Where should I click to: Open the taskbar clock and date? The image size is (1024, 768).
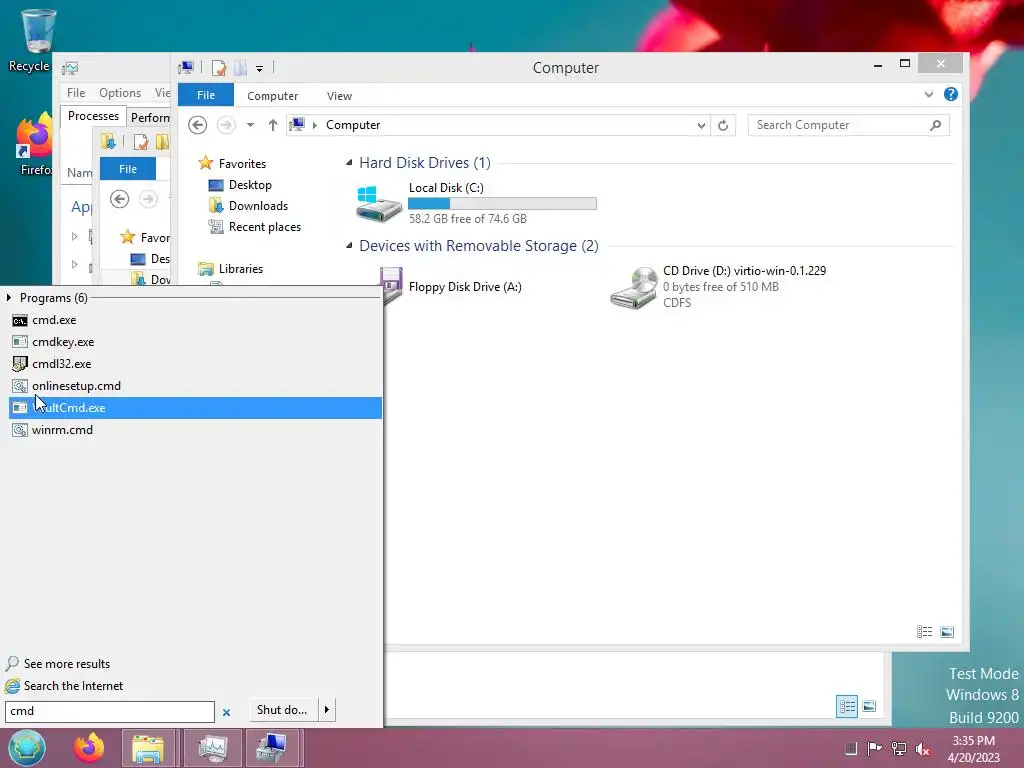(974, 748)
